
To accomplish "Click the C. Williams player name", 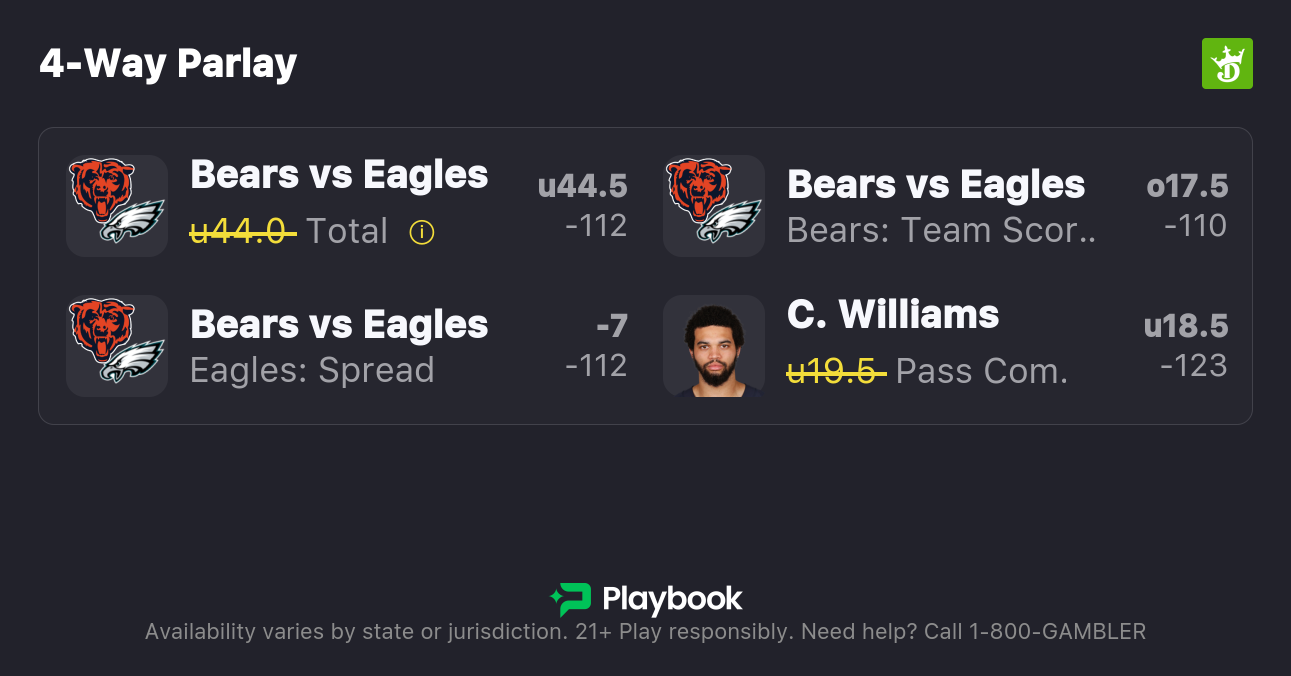I will point(893,315).
